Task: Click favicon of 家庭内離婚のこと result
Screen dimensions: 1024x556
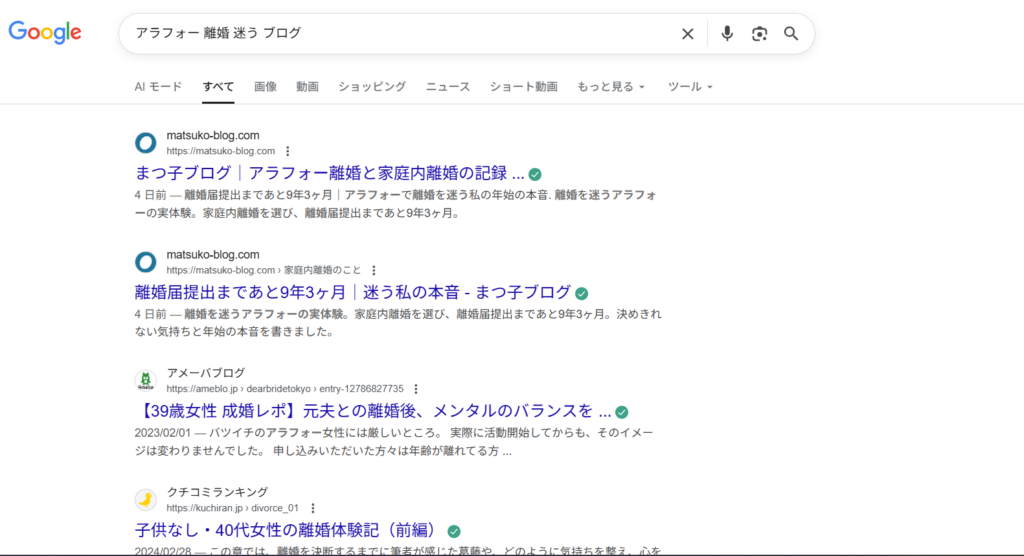Action: (146, 262)
